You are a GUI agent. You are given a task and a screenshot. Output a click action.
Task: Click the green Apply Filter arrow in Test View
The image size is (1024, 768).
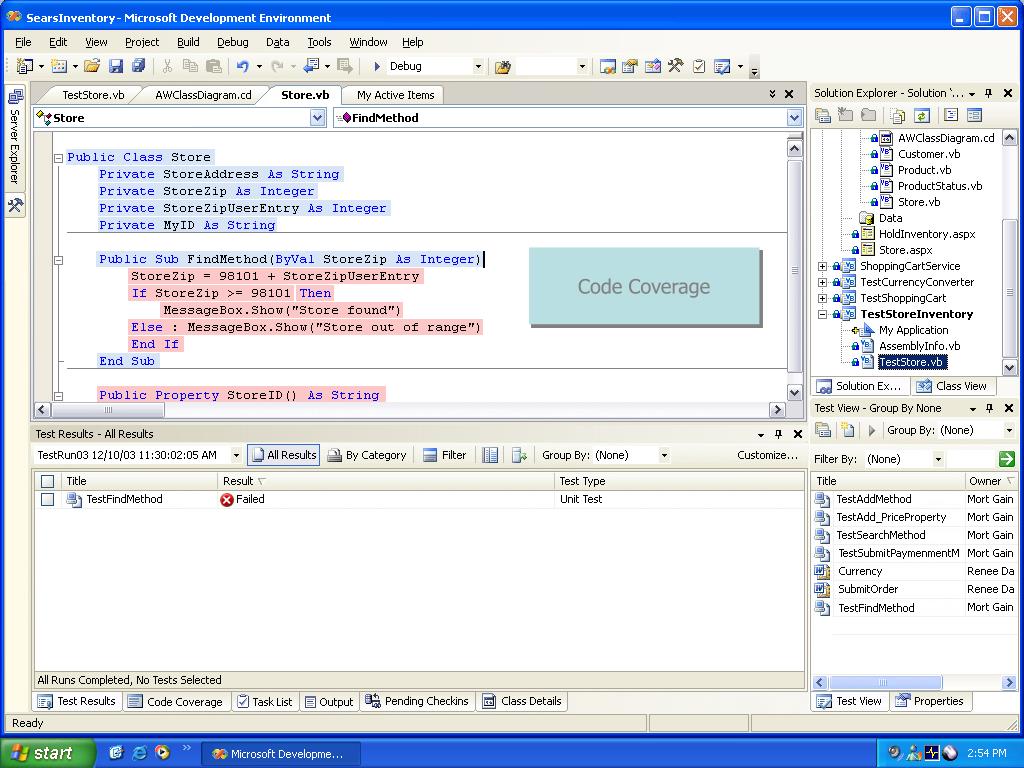point(1006,459)
